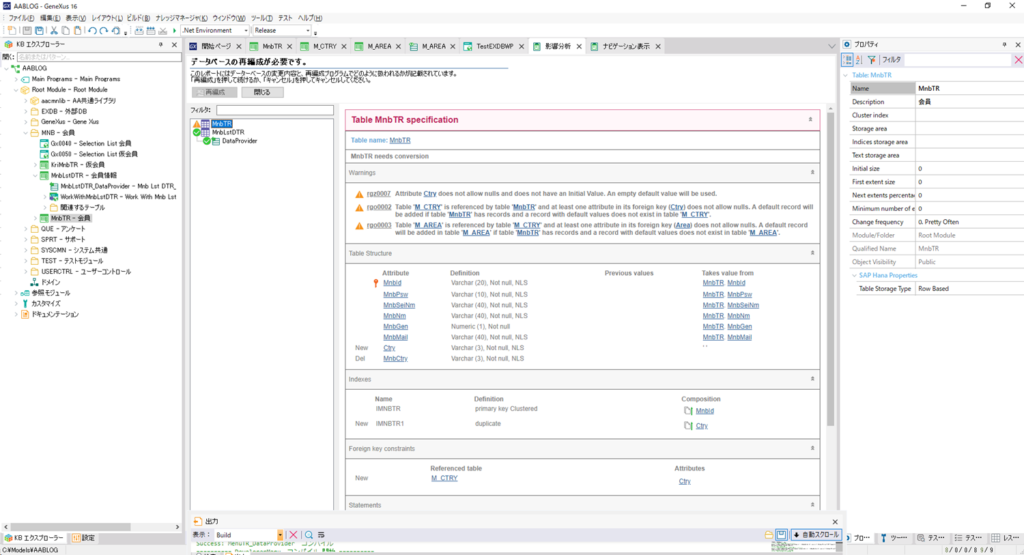
Task: Click the 再編成 button
Action: pos(214,92)
